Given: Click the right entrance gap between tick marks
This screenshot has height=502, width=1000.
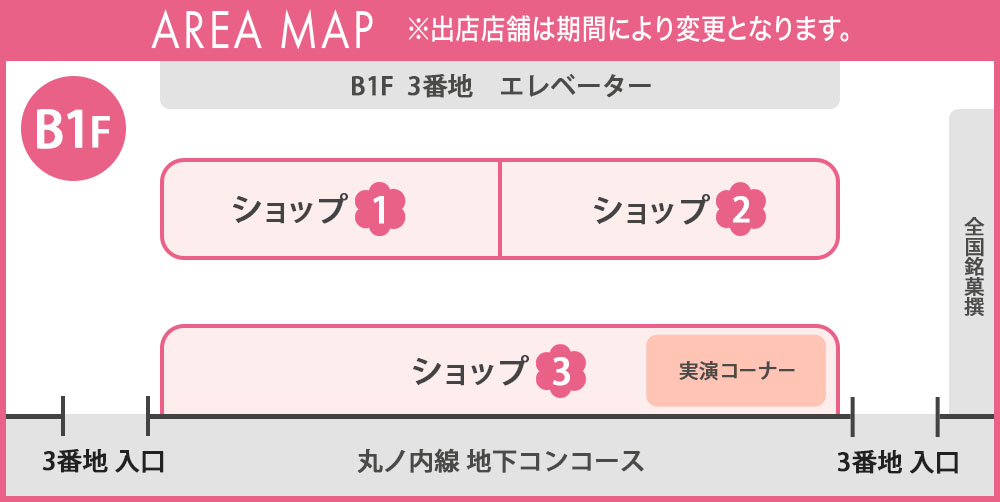Looking at the screenshot, I should [895, 414].
